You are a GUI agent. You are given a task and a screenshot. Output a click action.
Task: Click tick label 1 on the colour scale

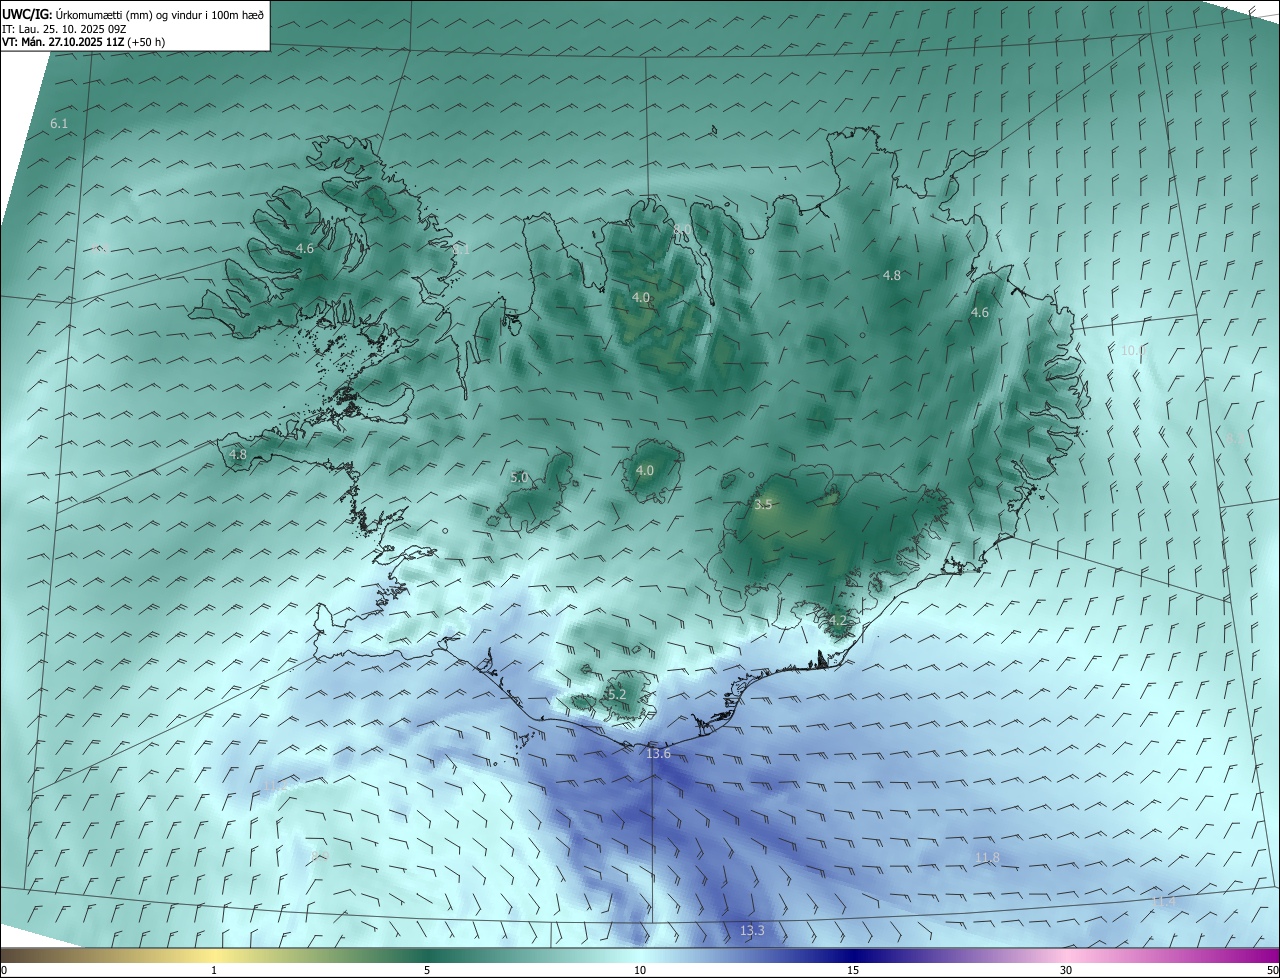tap(214, 971)
